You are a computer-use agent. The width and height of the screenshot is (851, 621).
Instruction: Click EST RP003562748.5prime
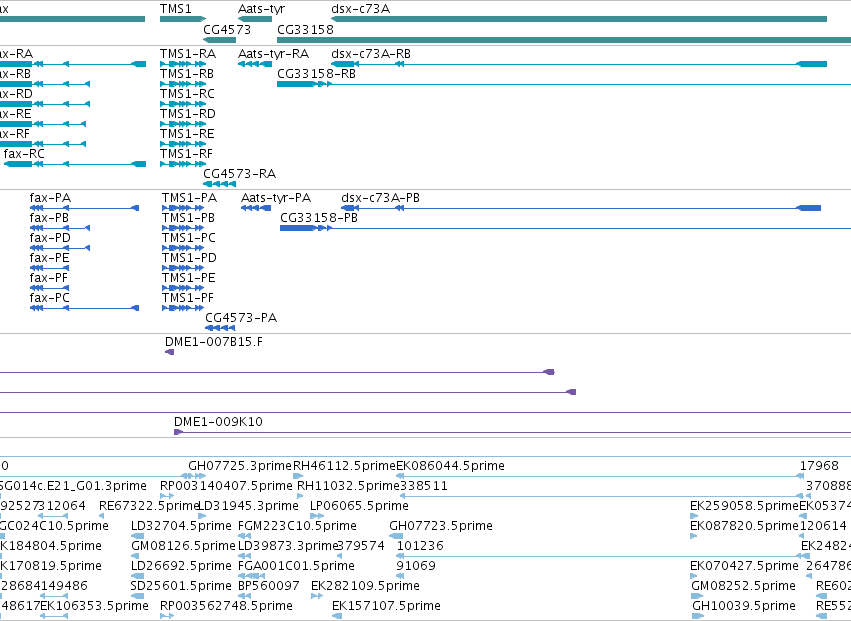[226, 606]
